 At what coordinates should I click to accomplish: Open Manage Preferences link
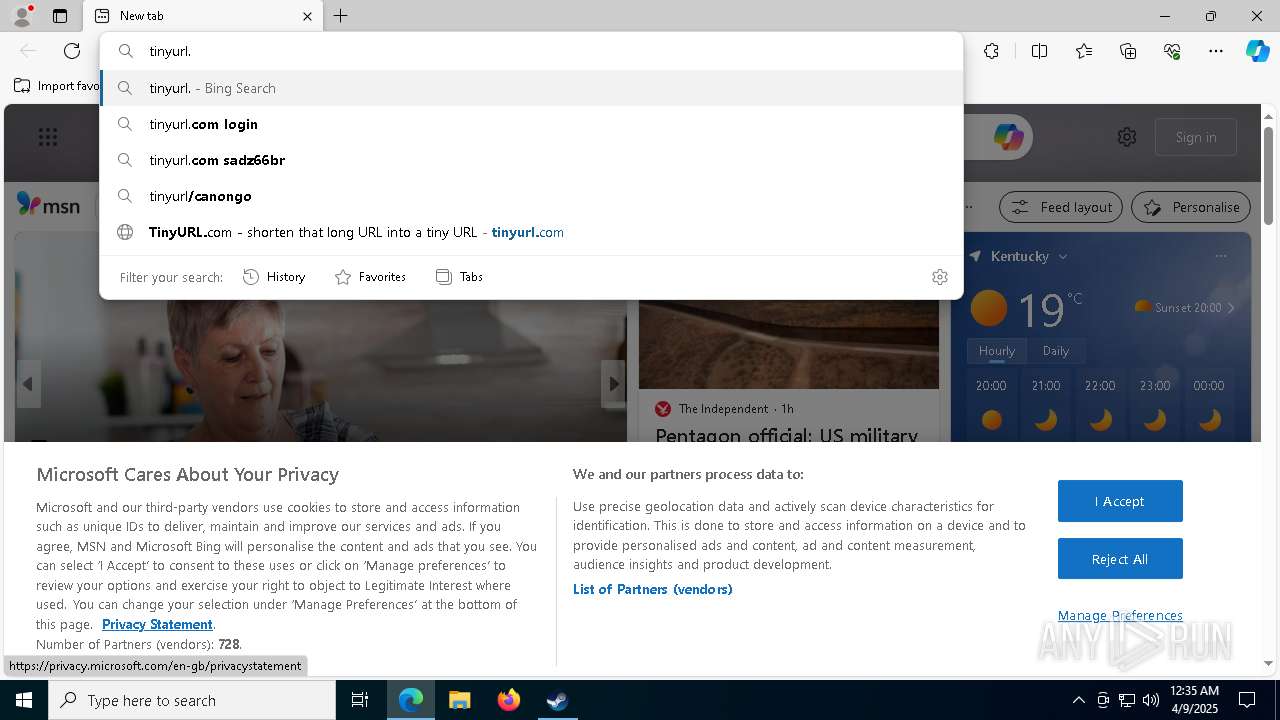1120,615
